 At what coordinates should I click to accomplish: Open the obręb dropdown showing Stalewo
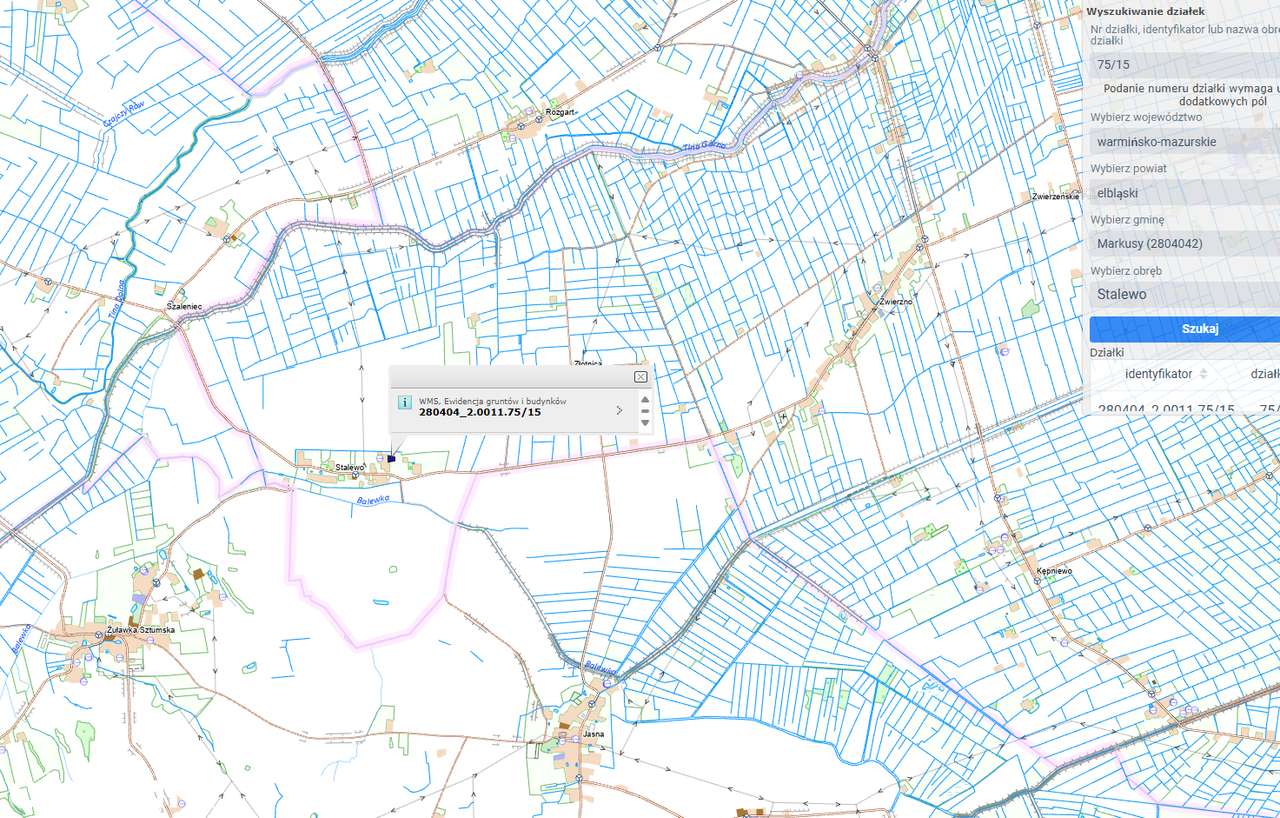[x=1185, y=294]
